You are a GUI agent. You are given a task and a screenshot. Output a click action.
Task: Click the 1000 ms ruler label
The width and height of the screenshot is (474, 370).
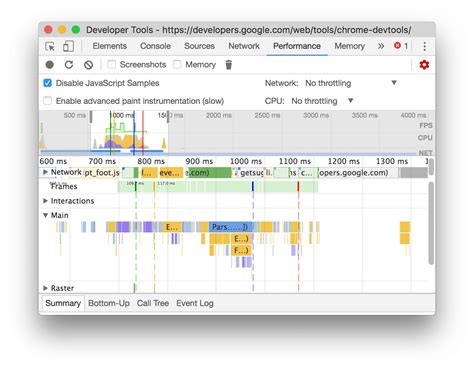[246, 161]
